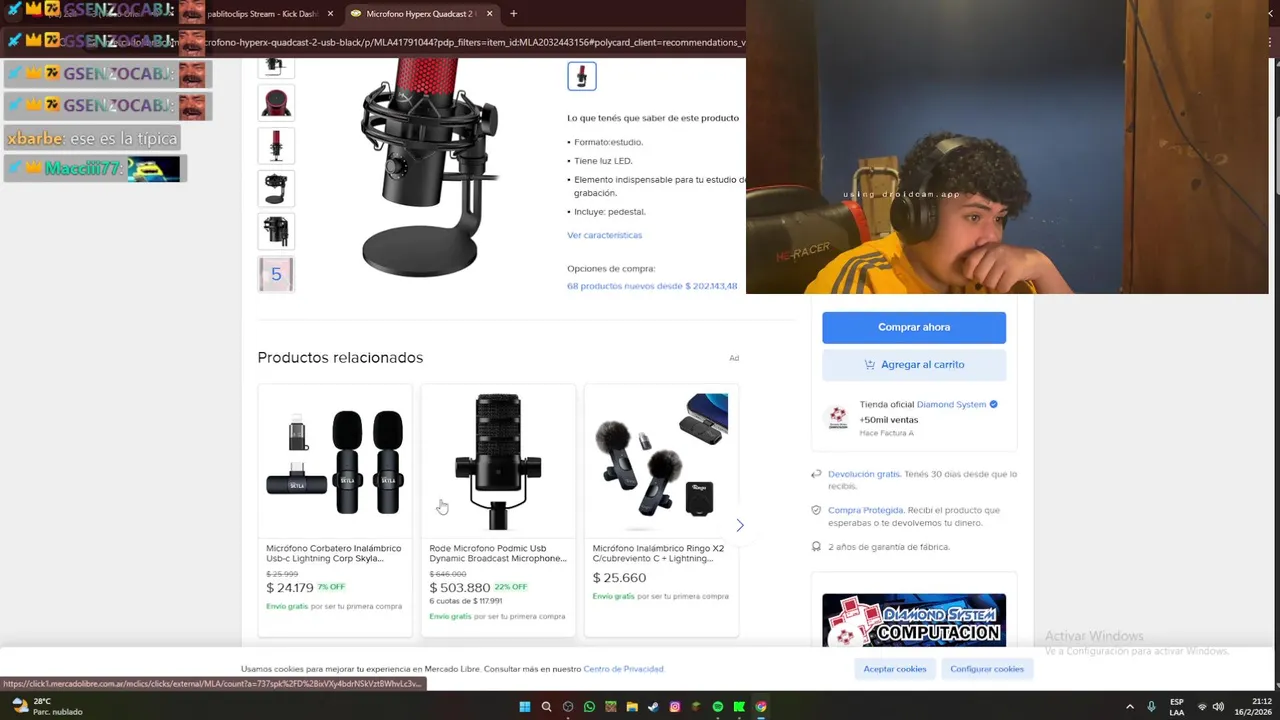Open 68 productos nuevos link
The image size is (1280, 720).
tap(652, 286)
